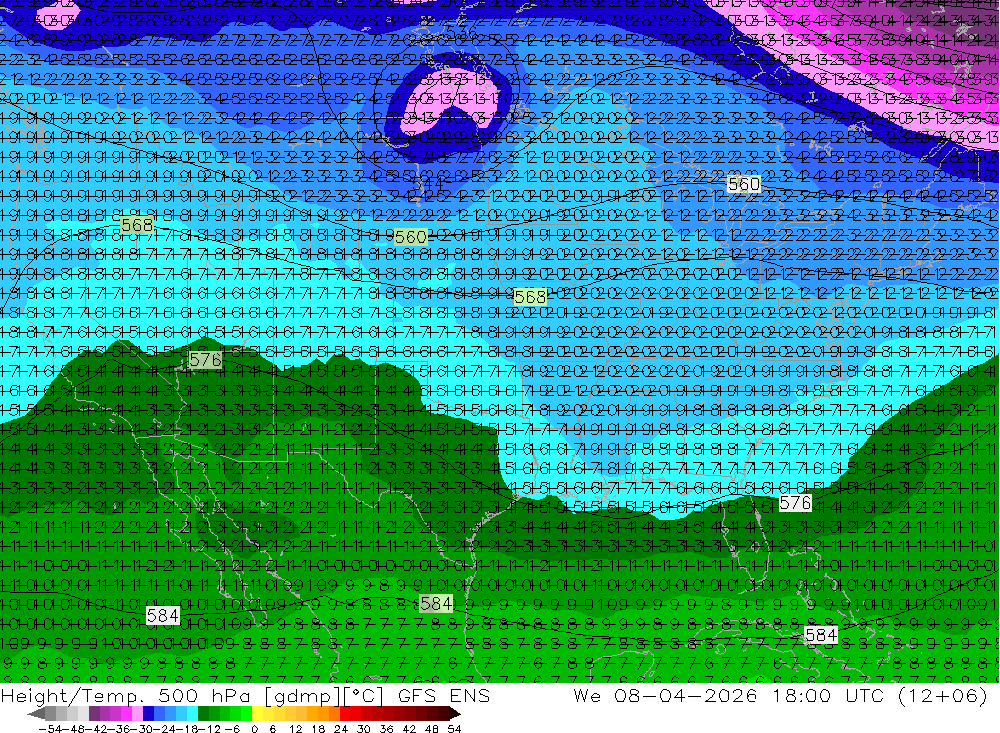
Task: Click the -54 value under the legend
Action: pos(50,729)
